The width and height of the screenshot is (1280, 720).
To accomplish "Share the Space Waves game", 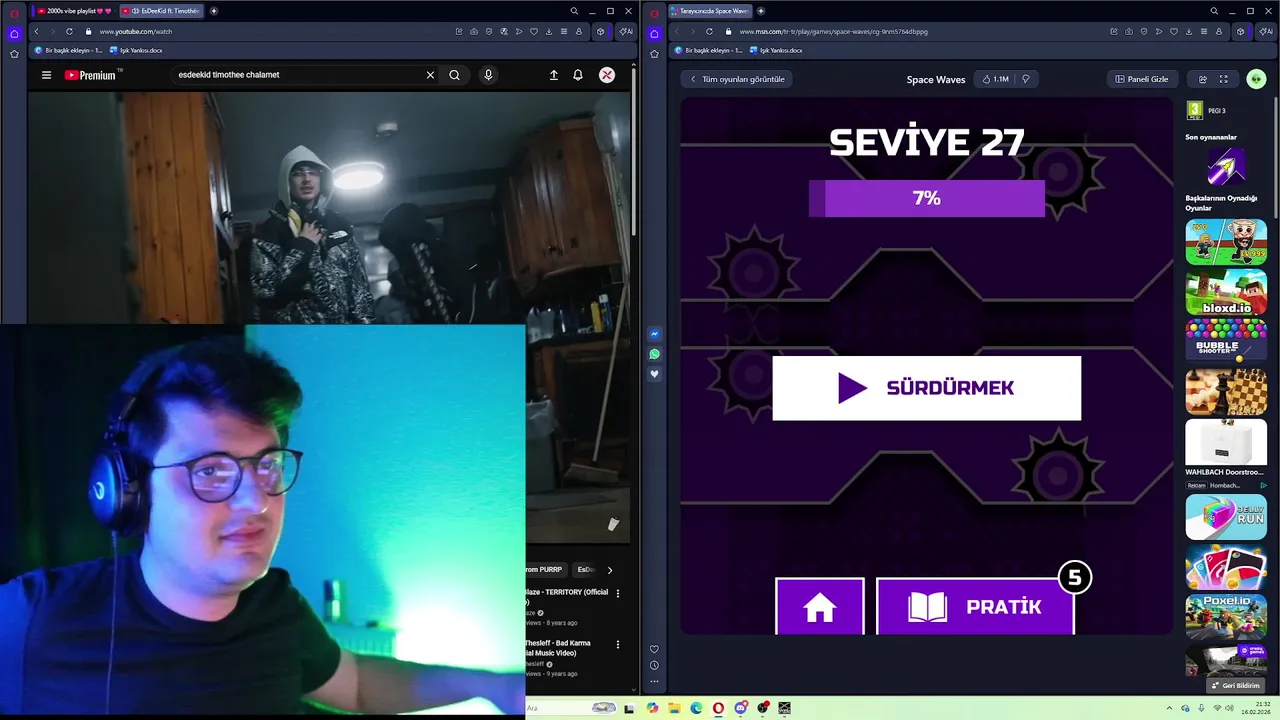I will (x=1203, y=79).
